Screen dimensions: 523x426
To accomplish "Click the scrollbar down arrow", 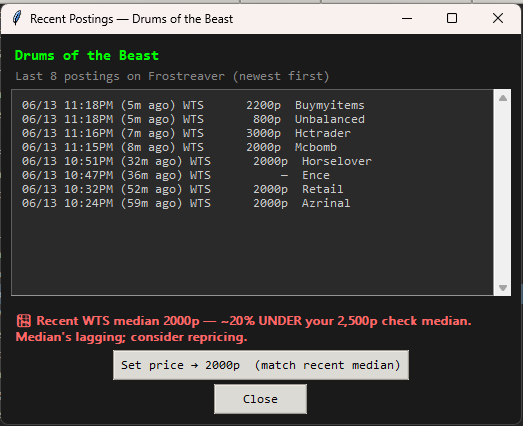I will pyautogui.click(x=503, y=288).
